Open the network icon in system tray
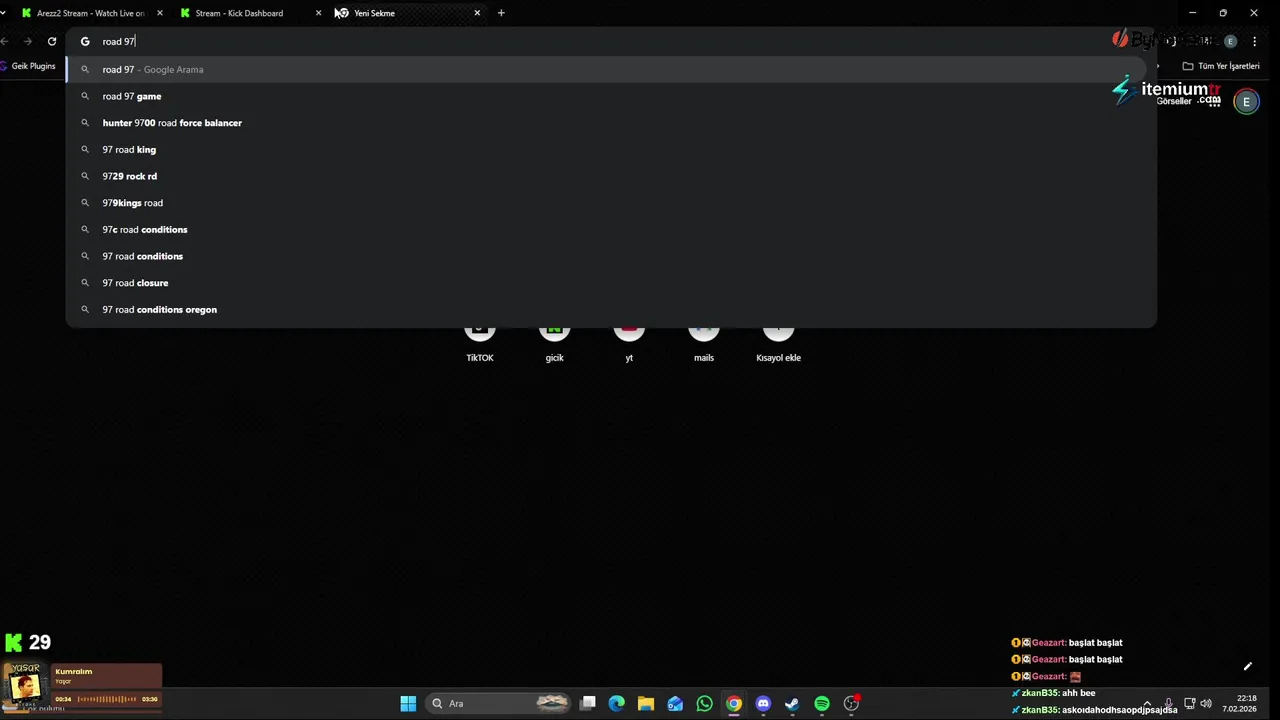 pos(1190,703)
